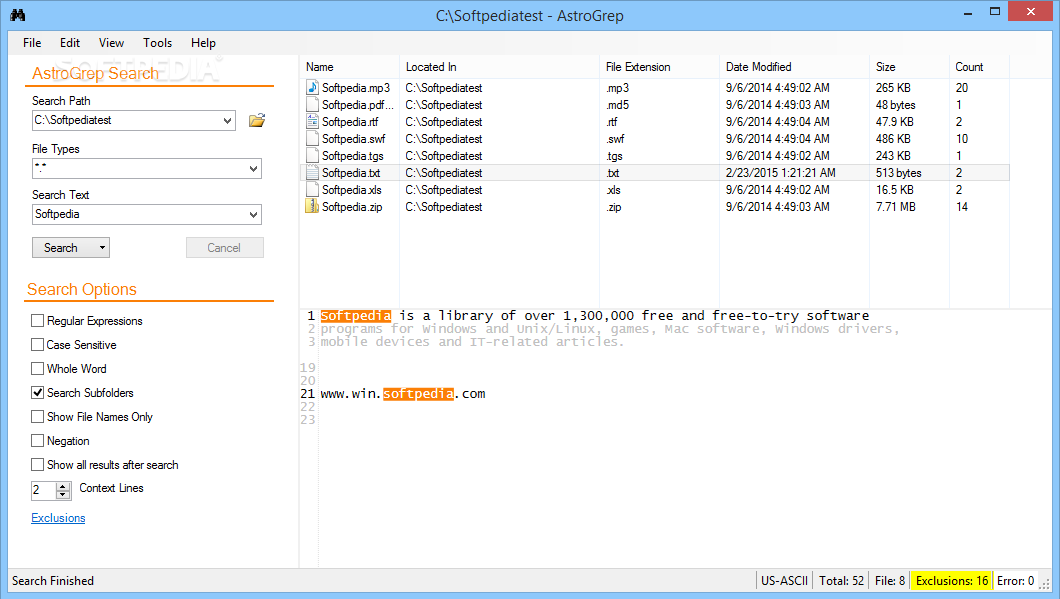Select the 2/23/2015 1:21:21 AM date cell
Viewport: 1060px width, 599px height.
coord(780,173)
